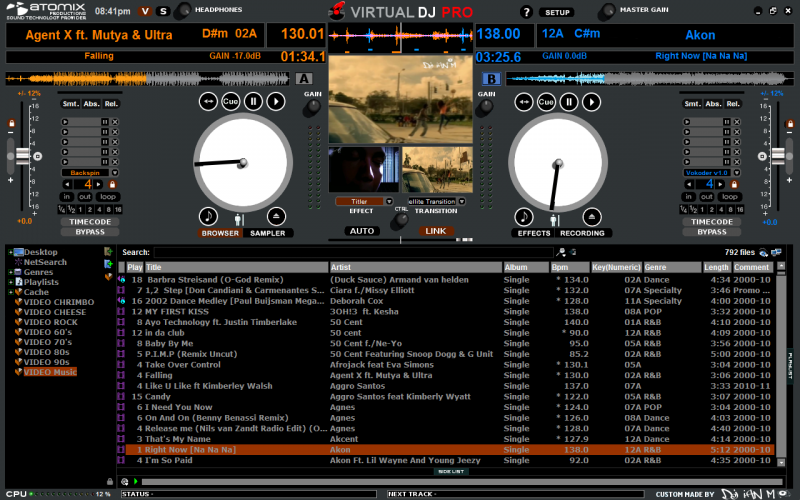Click the music note icon on deck A
This screenshot has height=500, width=800.
point(208,216)
